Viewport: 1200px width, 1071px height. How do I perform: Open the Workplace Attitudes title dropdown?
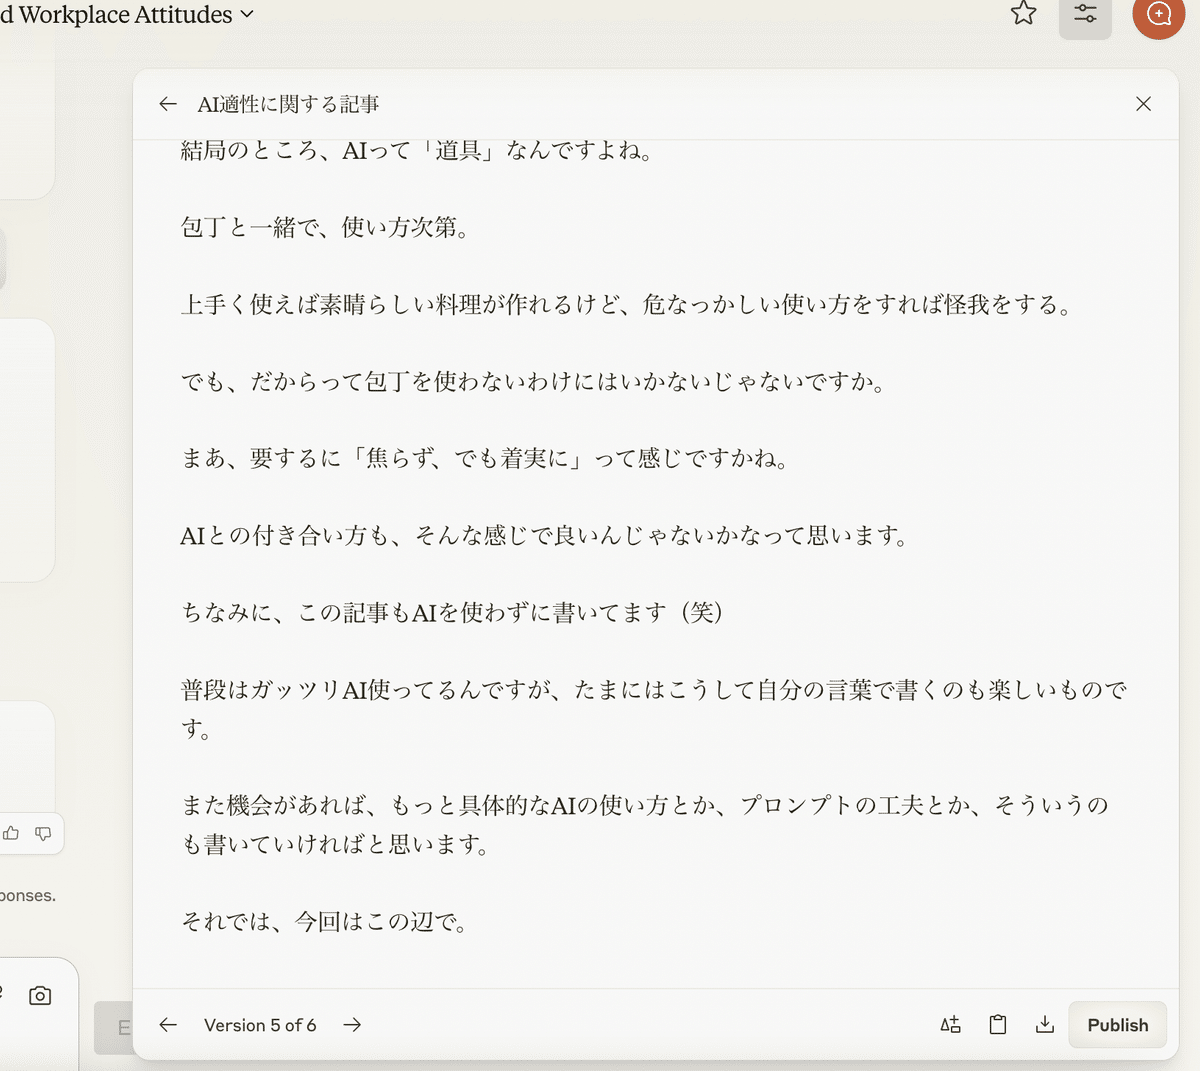[x=244, y=14]
